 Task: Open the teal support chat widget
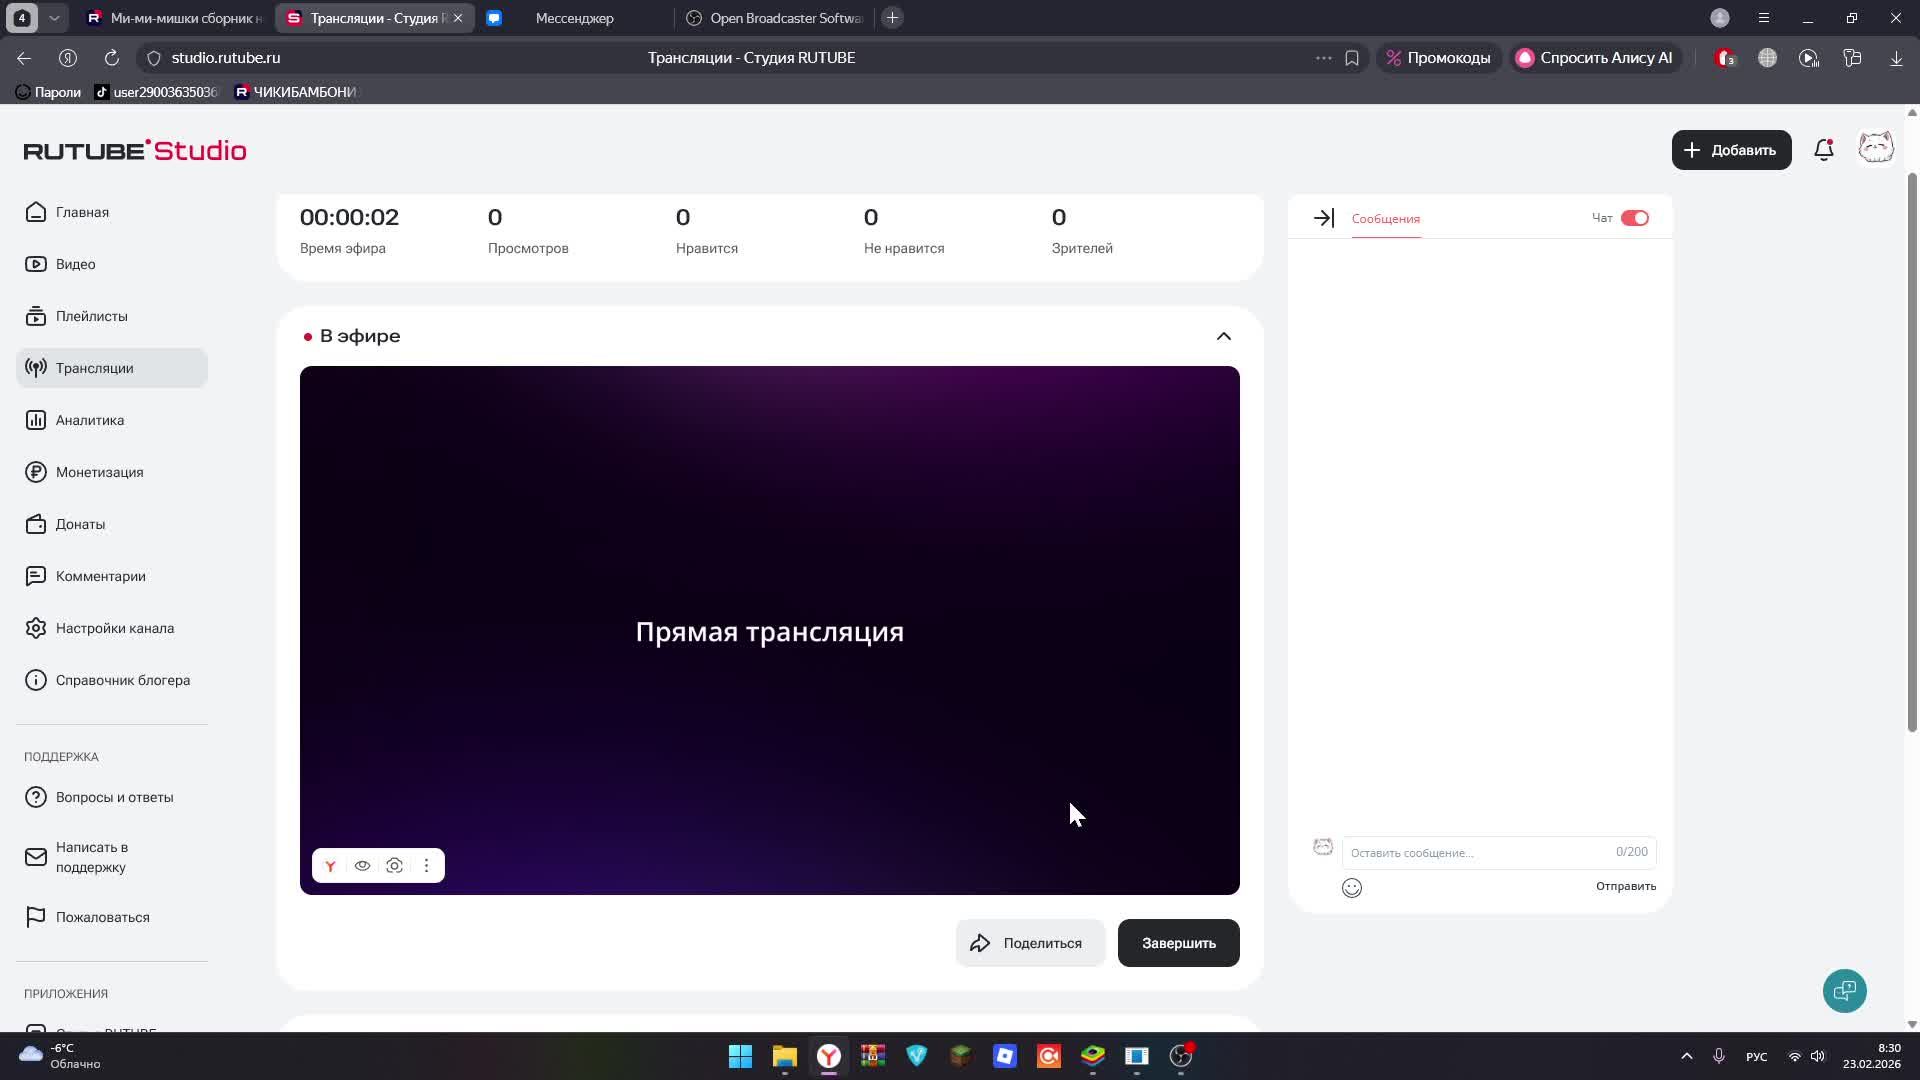[x=1844, y=991]
